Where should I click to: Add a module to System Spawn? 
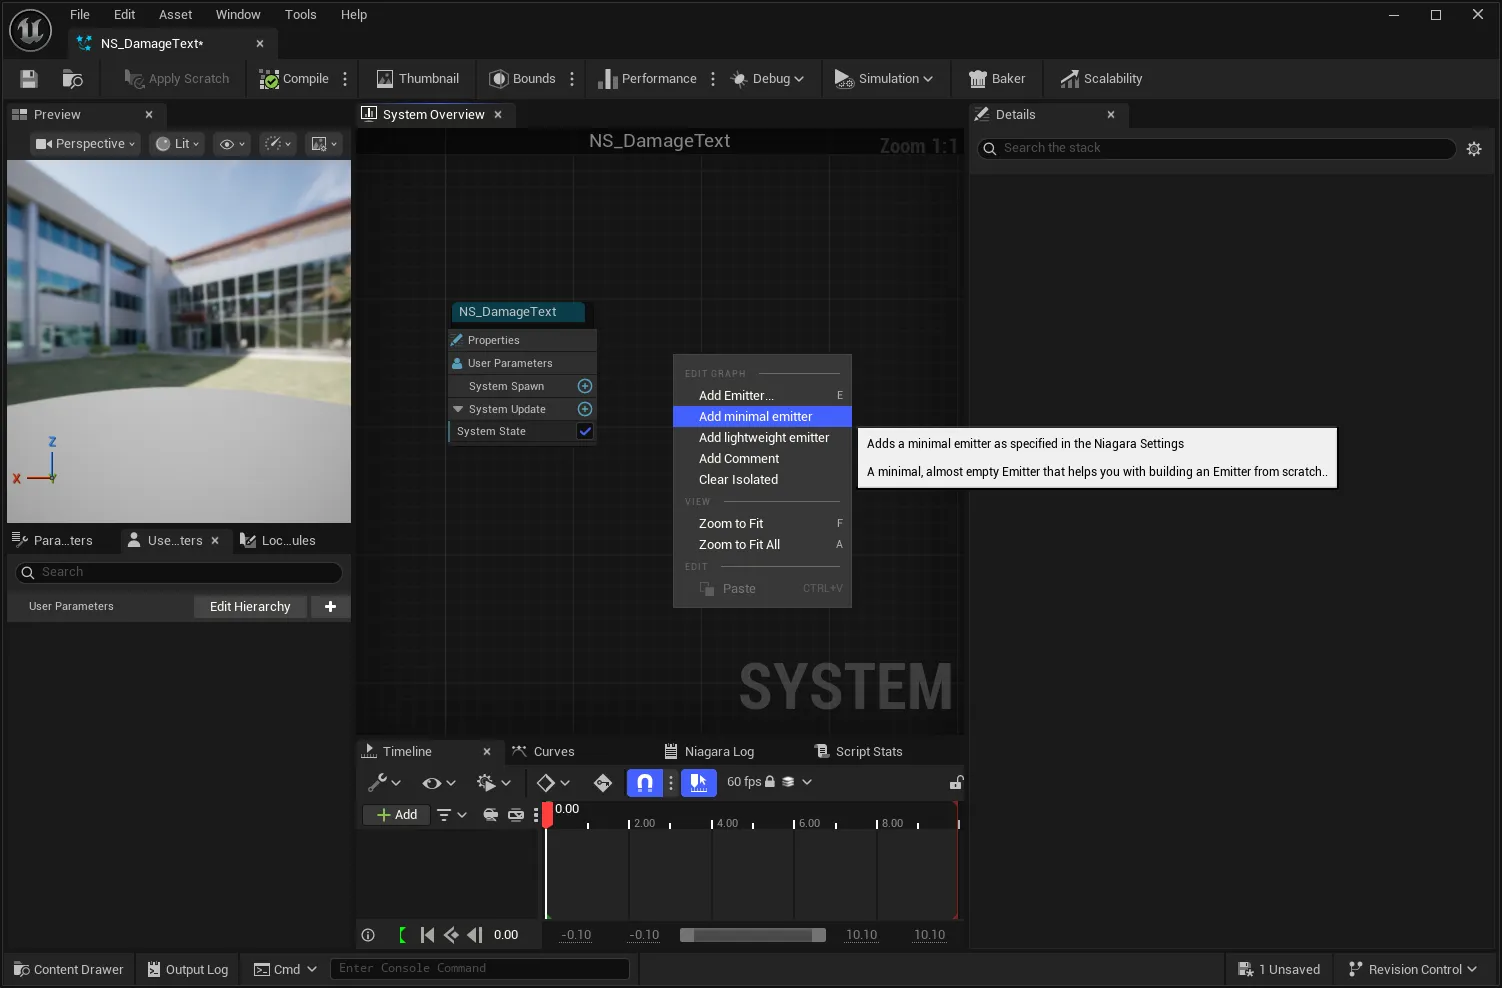pos(585,386)
